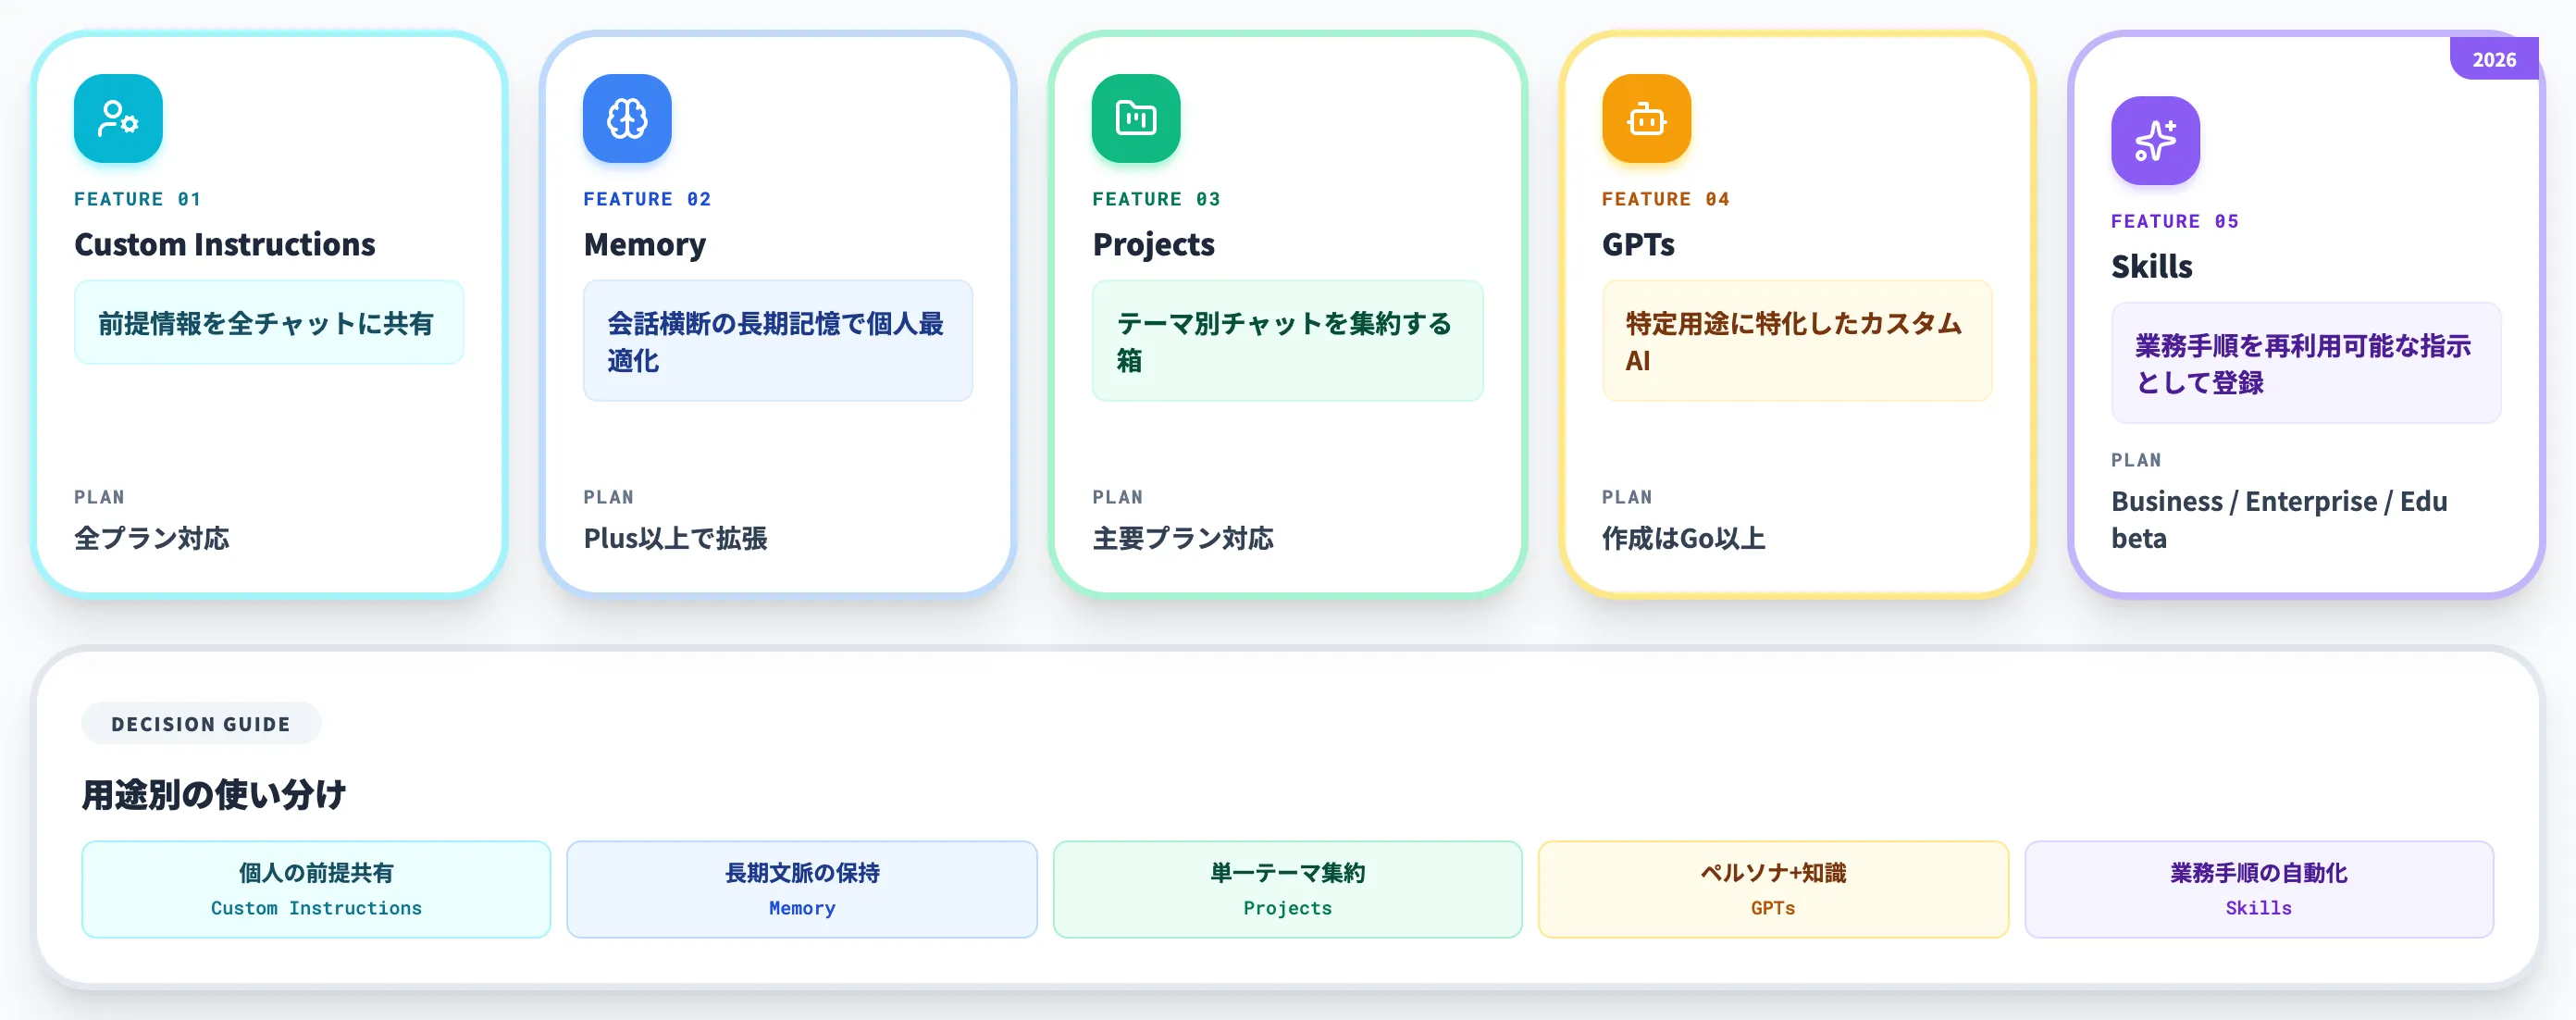Click the 特定用途に特化したカスタムAI description box
The height and width of the screenshot is (1020, 2576).
point(1797,341)
